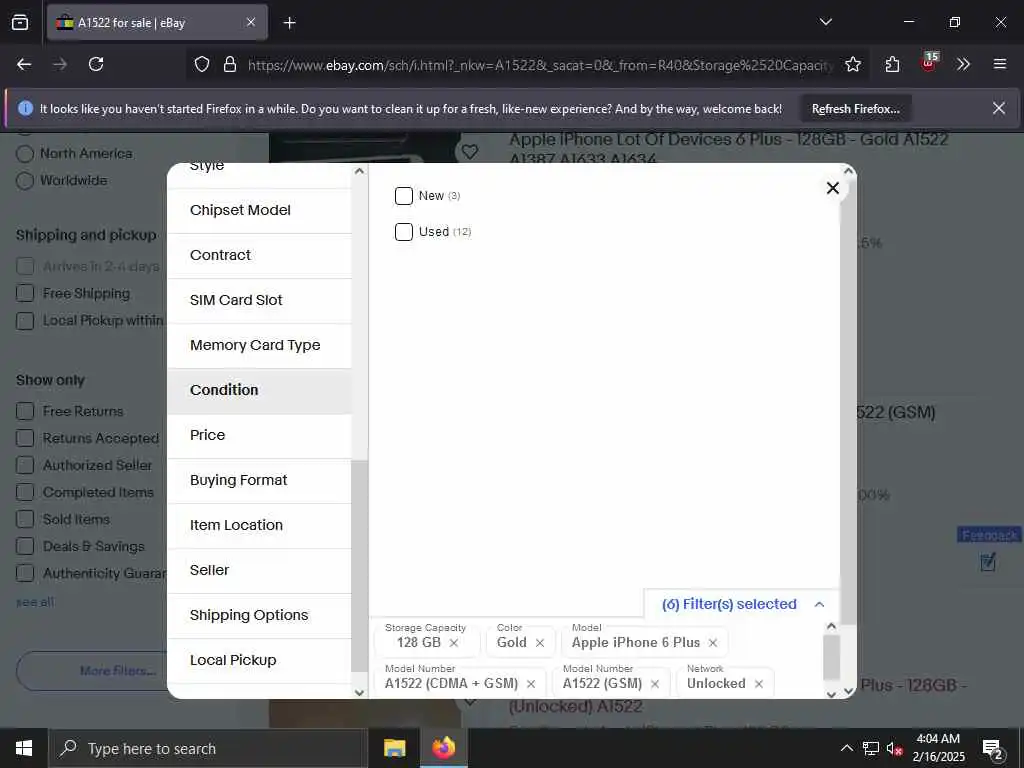Screen dimensions: 1024x768
Task: View tracking protection shield info
Action: (x=202, y=64)
